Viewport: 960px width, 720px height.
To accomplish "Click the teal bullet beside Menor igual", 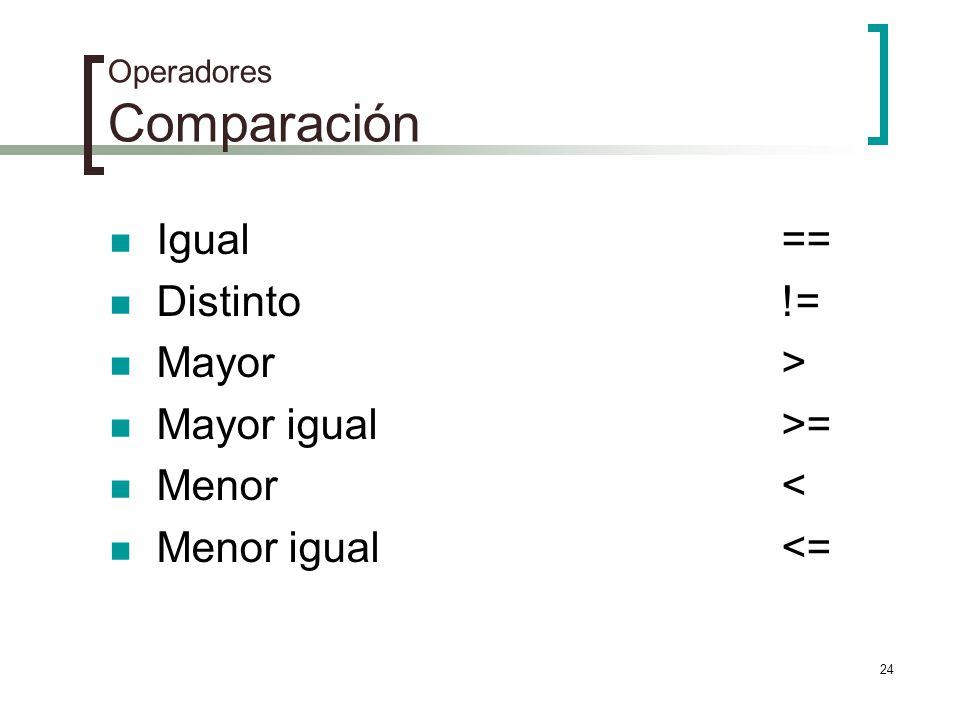I will coord(121,551).
